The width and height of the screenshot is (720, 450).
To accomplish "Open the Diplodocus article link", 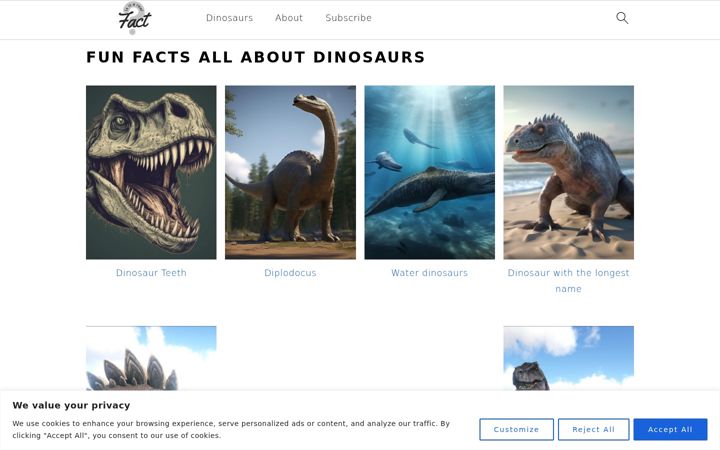I will [290, 273].
